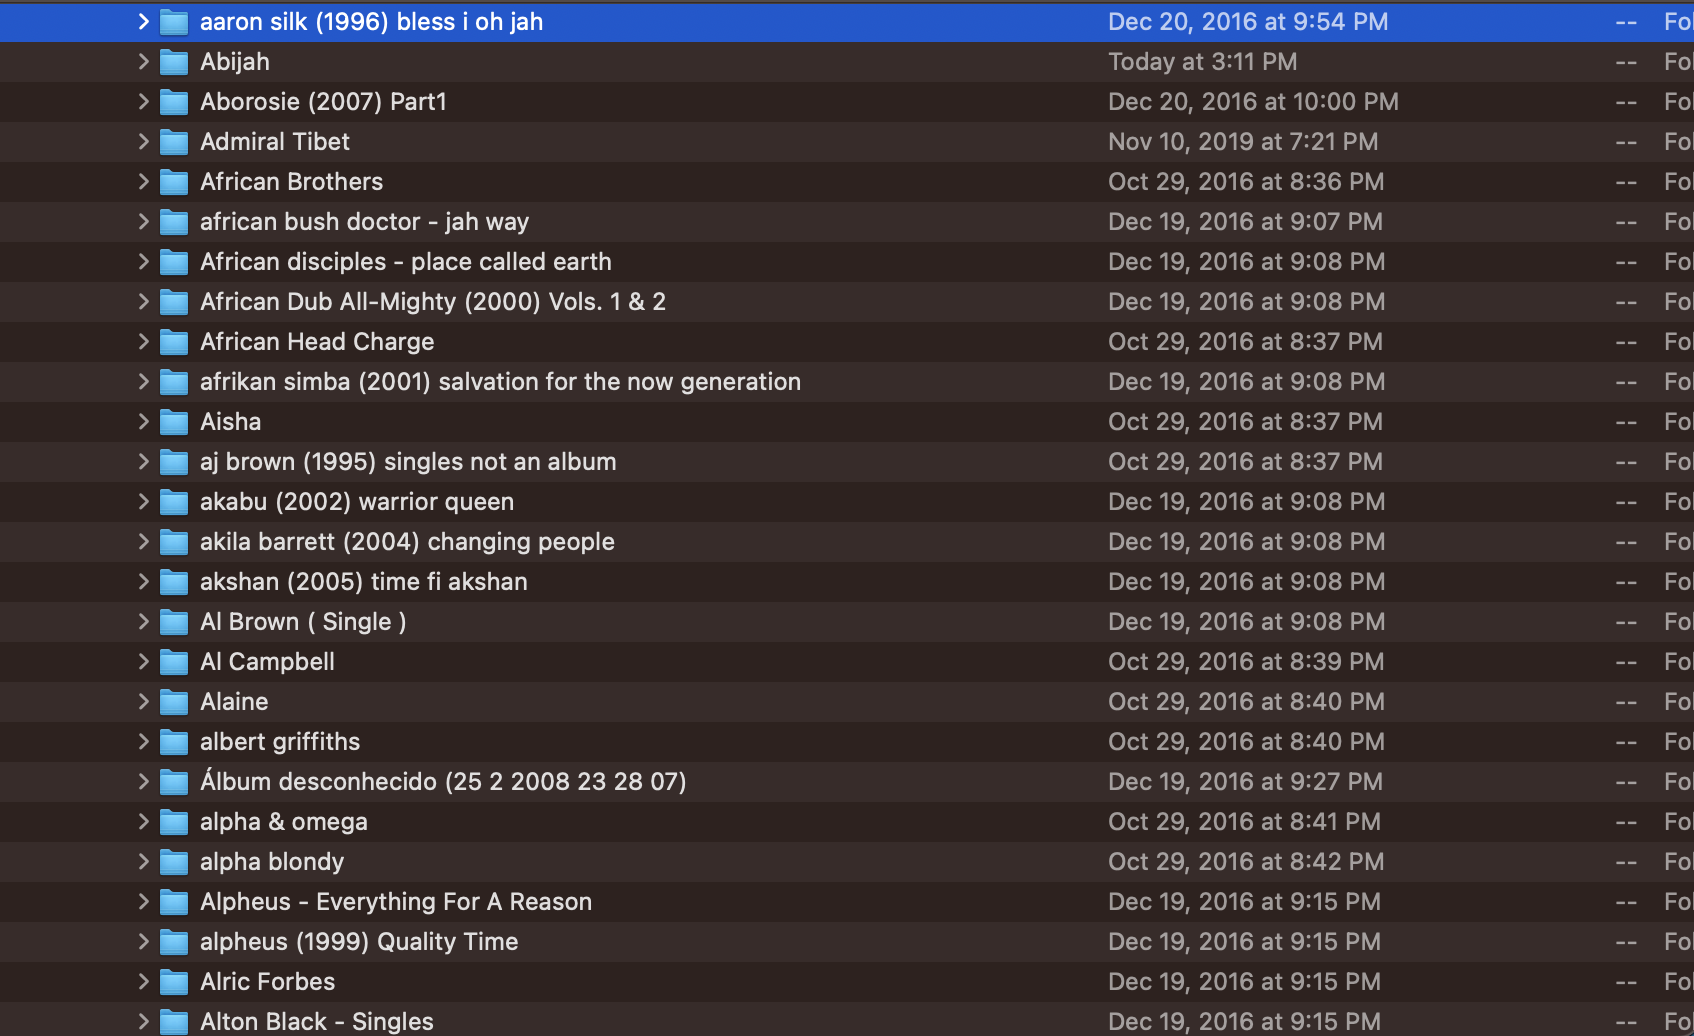The image size is (1694, 1036).
Task: Click the Al Campbell folder icon
Action: [x=174, y=662]
